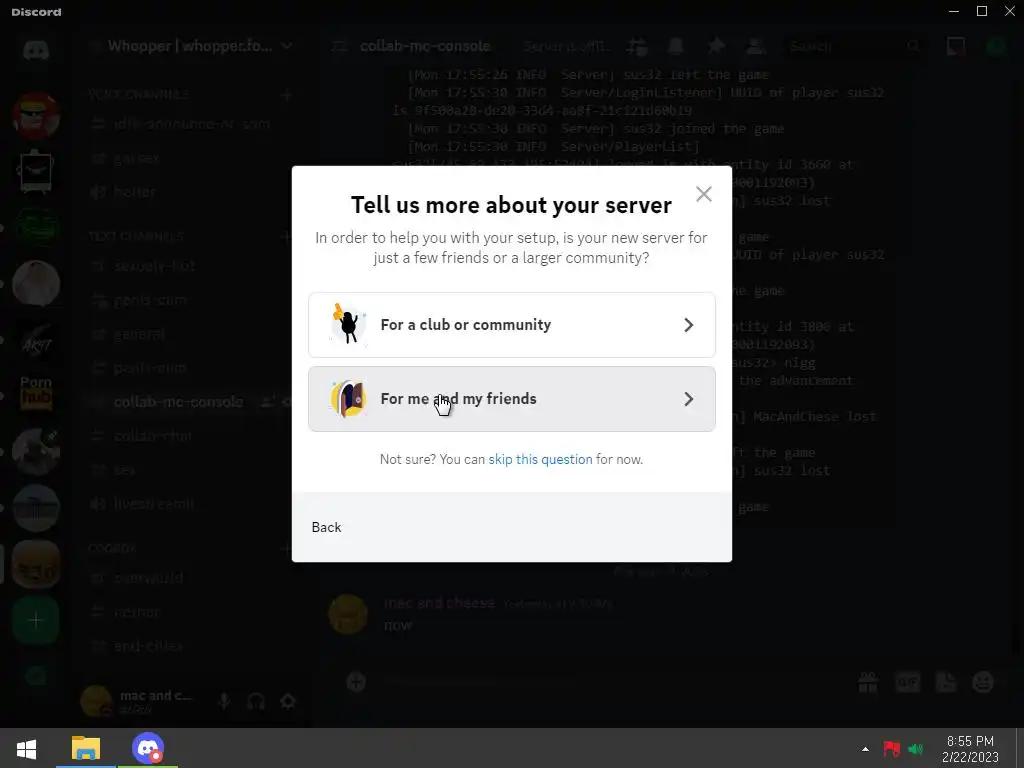Minimize the Discord window
Viewport: 1024px width, 768px height.
953,11
